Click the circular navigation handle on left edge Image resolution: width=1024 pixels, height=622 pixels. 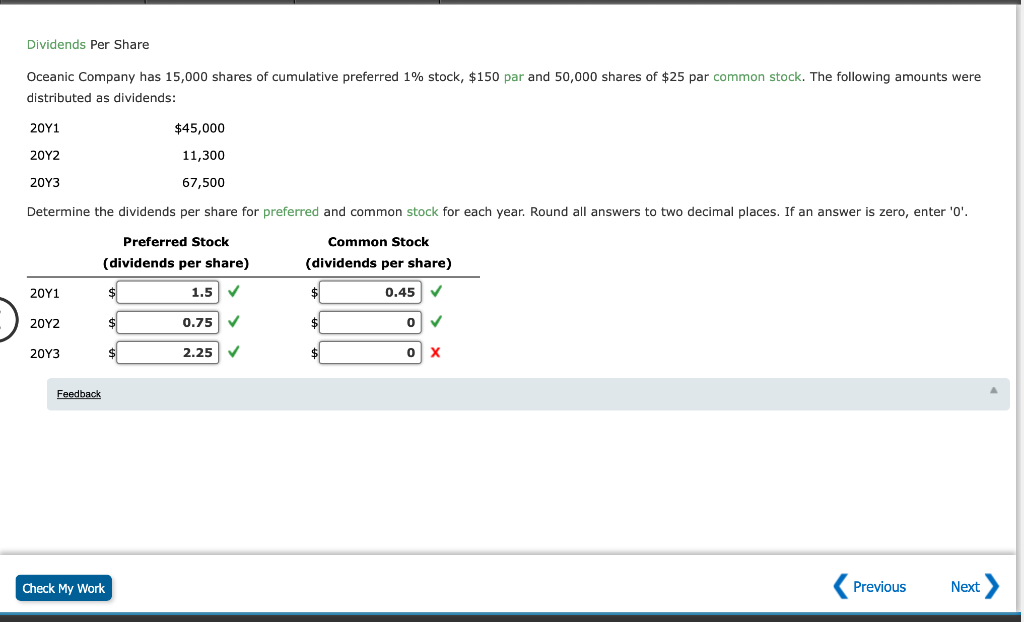click(x=3, y=318)
